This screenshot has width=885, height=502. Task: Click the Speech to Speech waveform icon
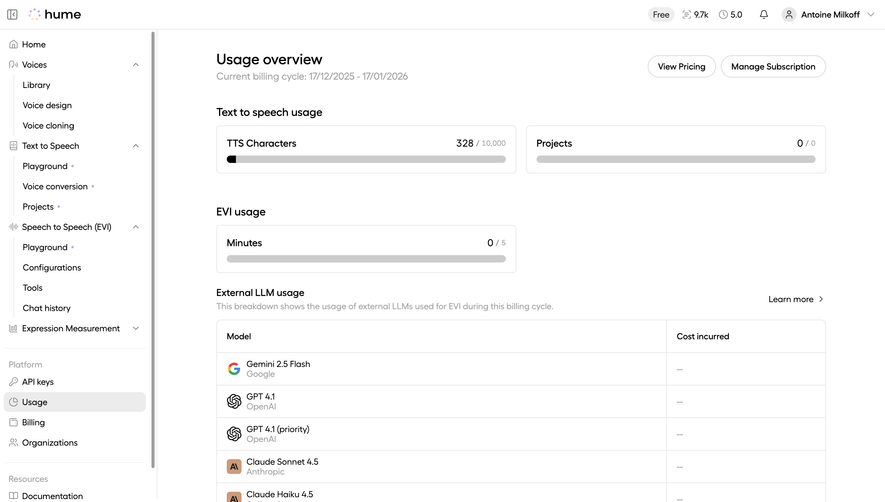[x=14, y=227]
